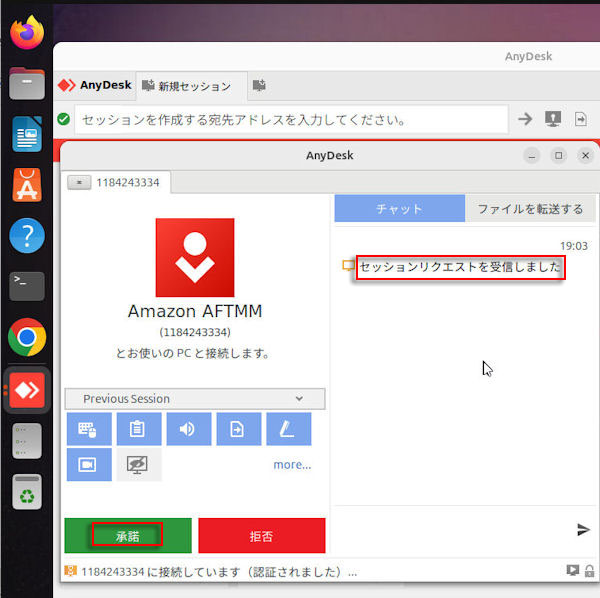Toggle the whiteboard drawing permission
600x598 pixels.
(289, 429)
